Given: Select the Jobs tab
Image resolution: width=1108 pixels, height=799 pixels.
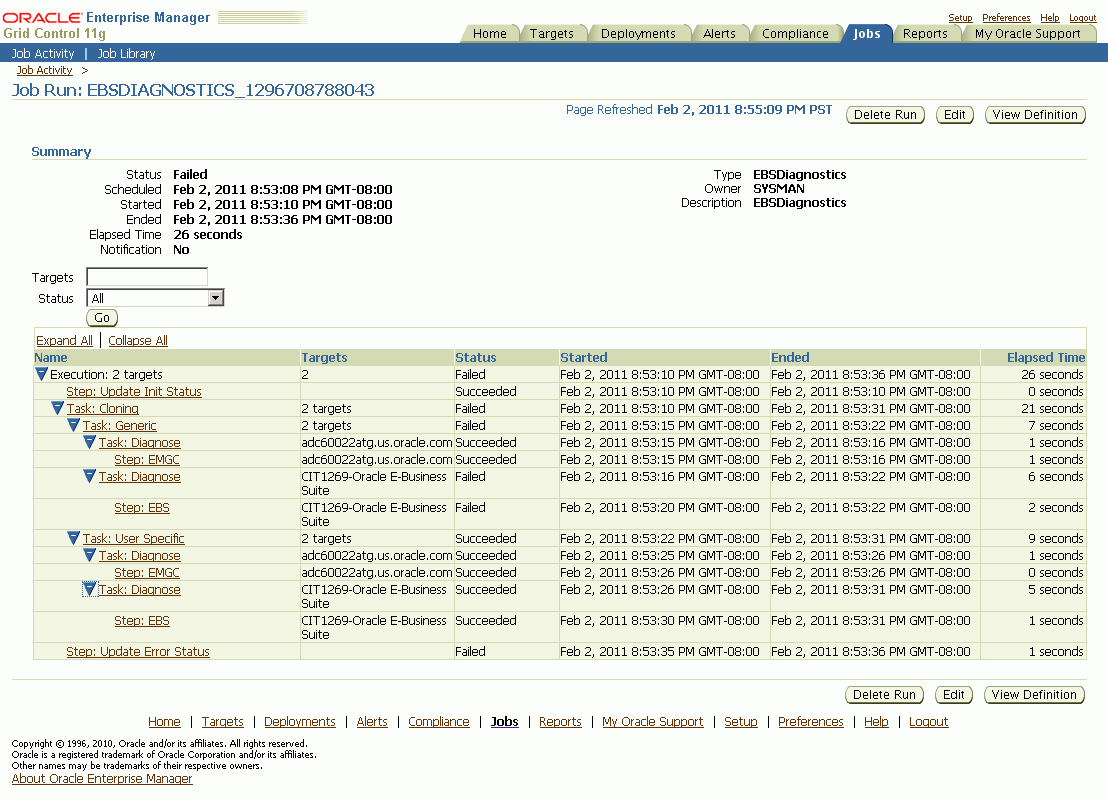Looking at the screenshot, I should [x=866, y=33].
